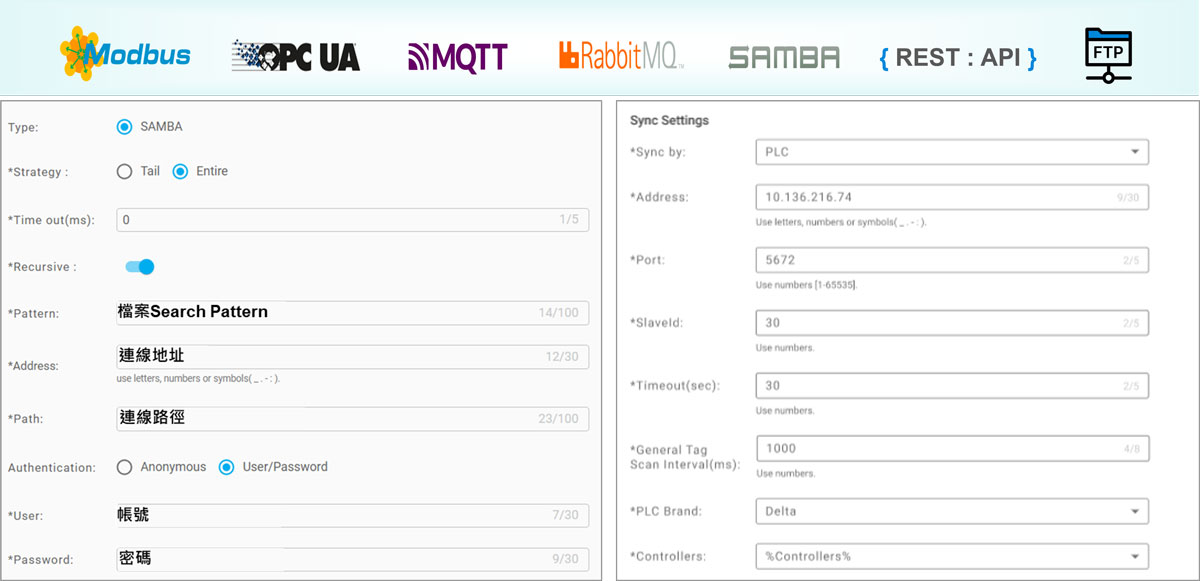Choose the Tail strategy option

pyautogui.click(x=124, y=171)
